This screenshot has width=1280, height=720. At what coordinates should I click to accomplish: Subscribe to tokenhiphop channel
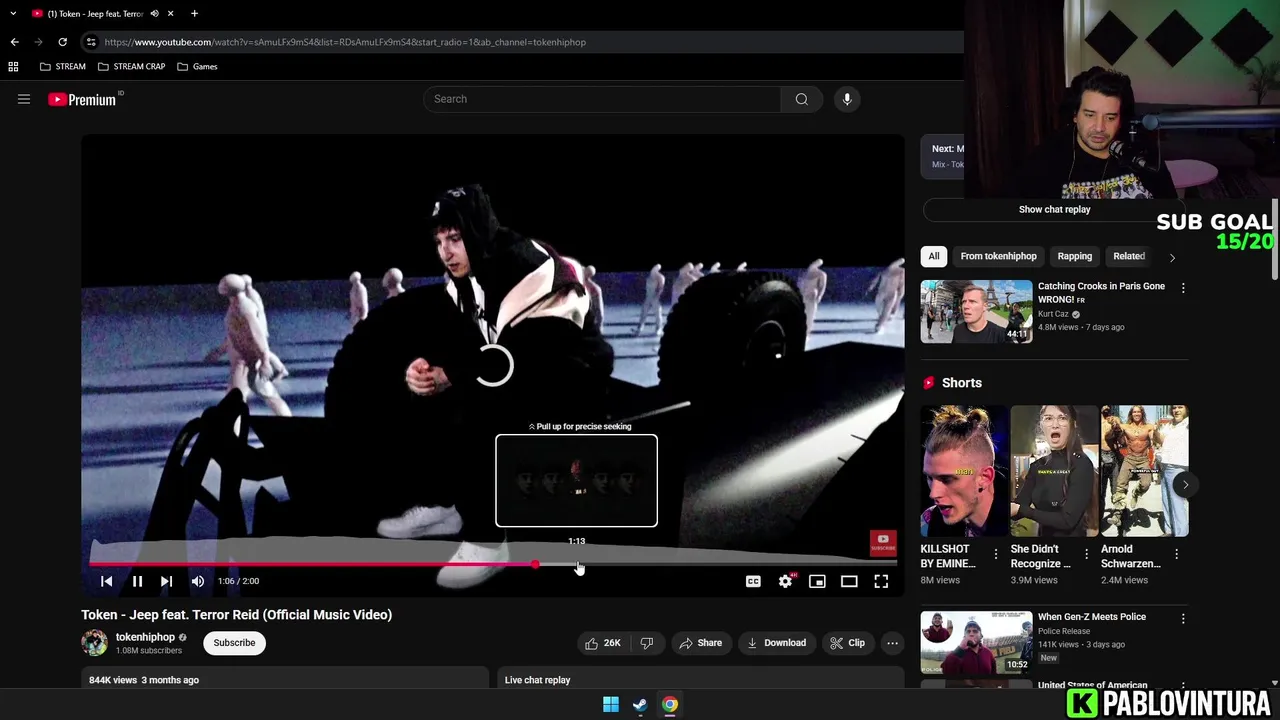pos(234,643)
